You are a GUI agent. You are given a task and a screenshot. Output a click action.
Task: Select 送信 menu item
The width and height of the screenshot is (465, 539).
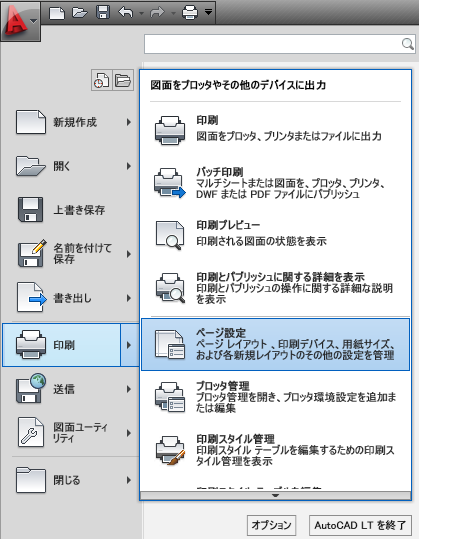(70, 389)
